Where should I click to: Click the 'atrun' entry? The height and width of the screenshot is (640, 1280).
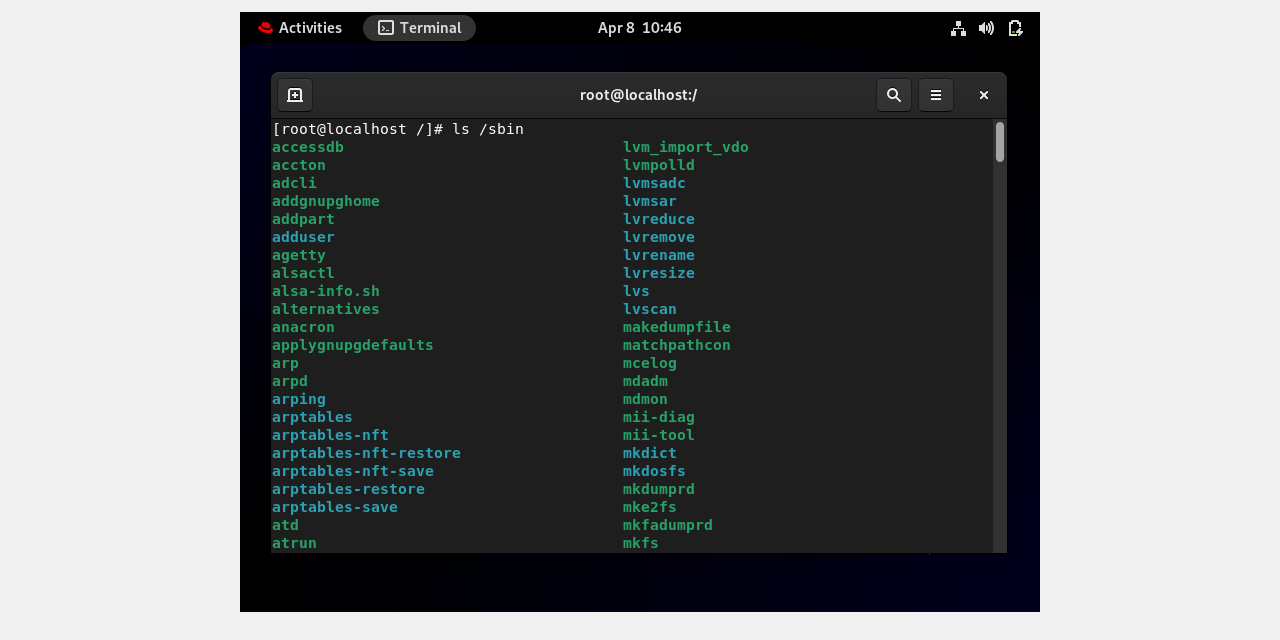pos(294,543)
